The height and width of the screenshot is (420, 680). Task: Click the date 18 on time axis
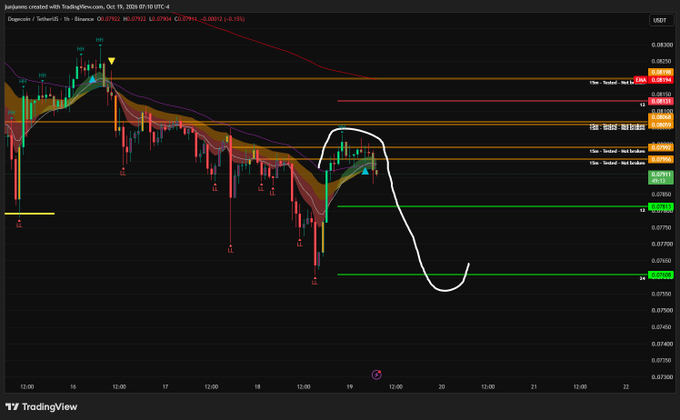(257, 387)
